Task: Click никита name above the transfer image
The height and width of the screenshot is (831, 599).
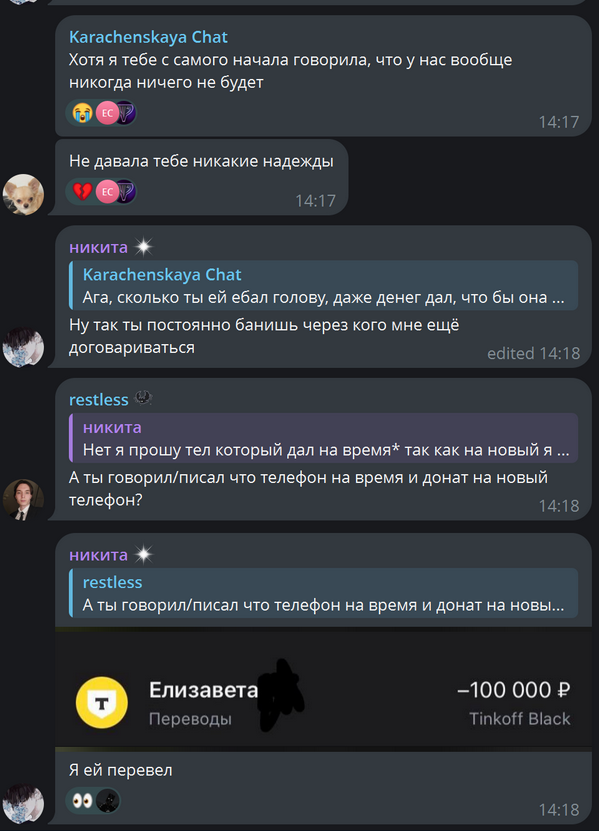Action: pos(99,554)
